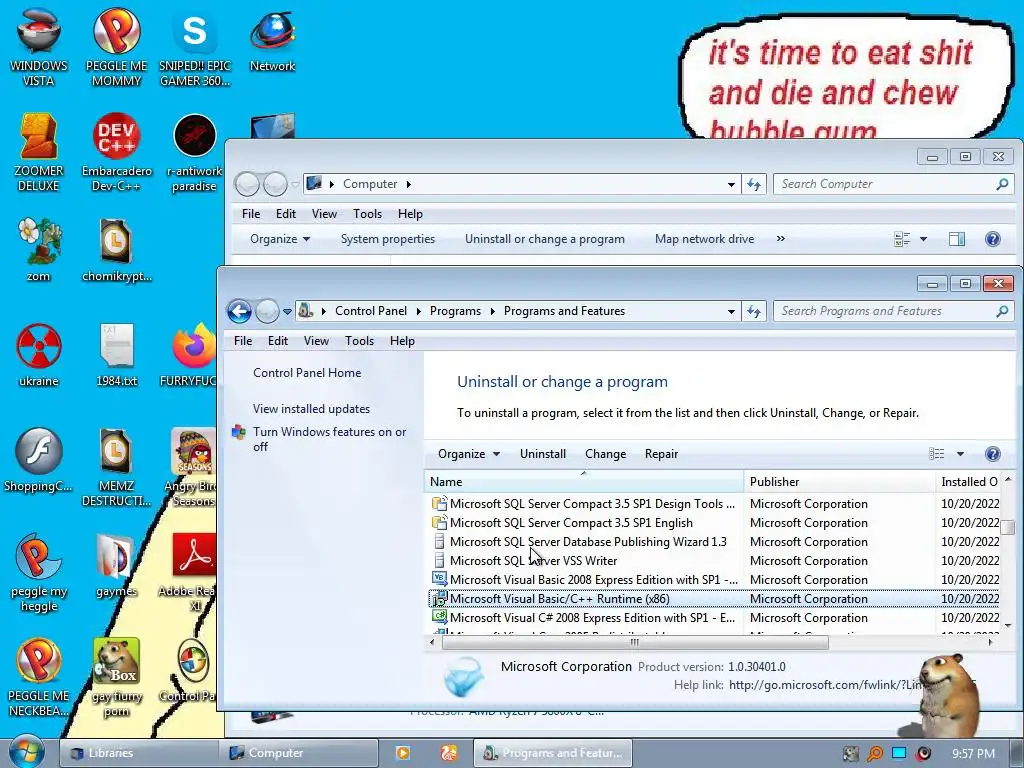The width and height of the screenshot is (1024, 768).
Task: Select Microsoft SQL Server VSS Writer row
Action: pyautogui.click(x=714, y=560)
